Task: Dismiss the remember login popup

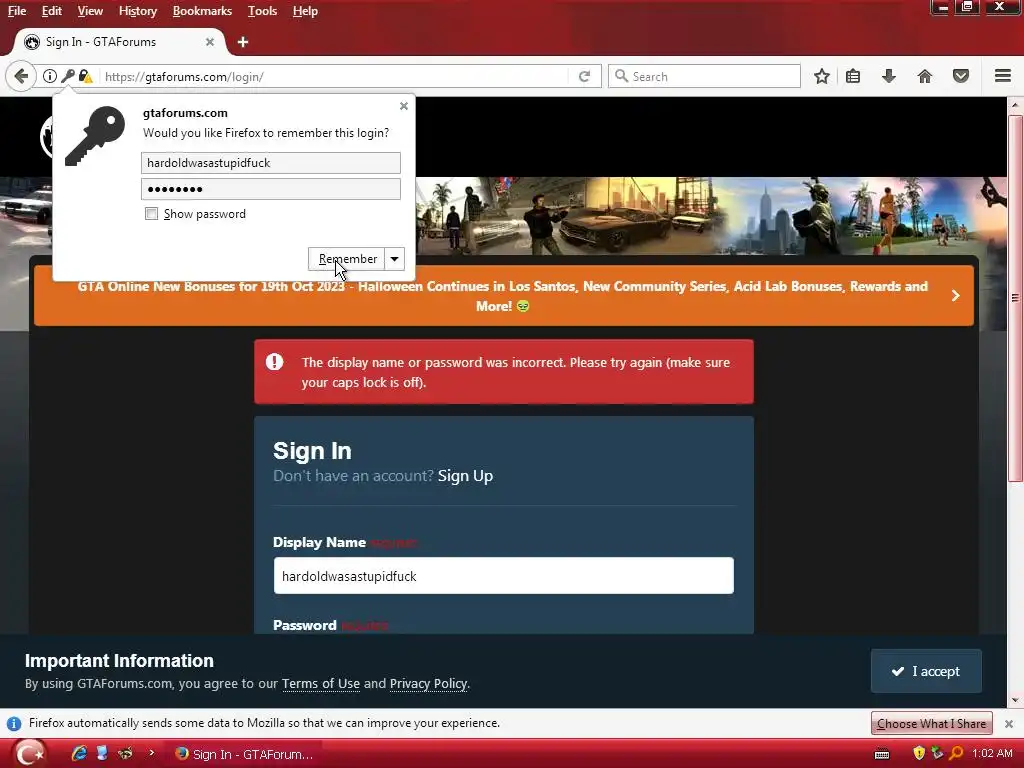Action: pyautogui.click(x=404, y=106)
